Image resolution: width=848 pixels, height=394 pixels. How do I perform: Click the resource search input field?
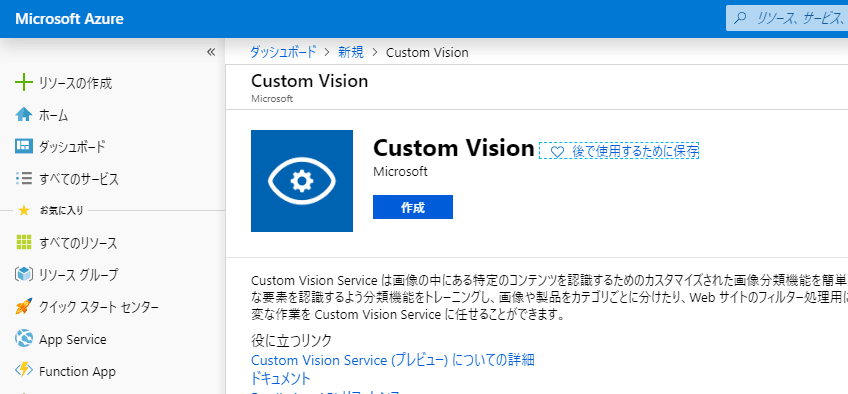pyautogui.click(x=787, y=19)
